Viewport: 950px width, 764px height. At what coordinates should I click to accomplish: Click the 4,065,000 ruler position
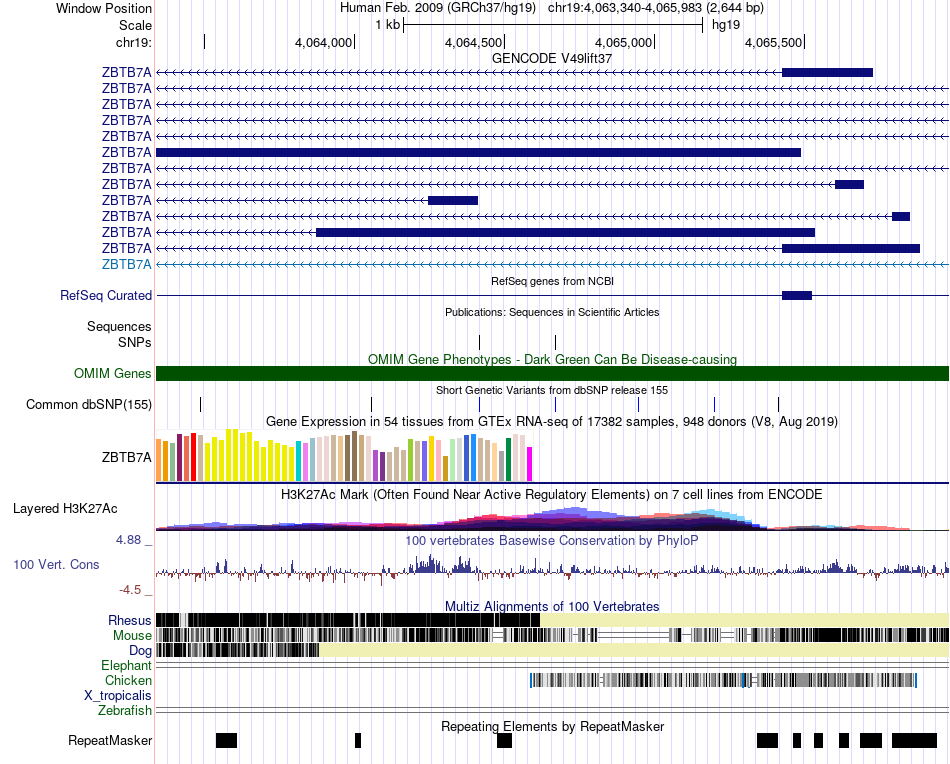click(x=623, y=42)
